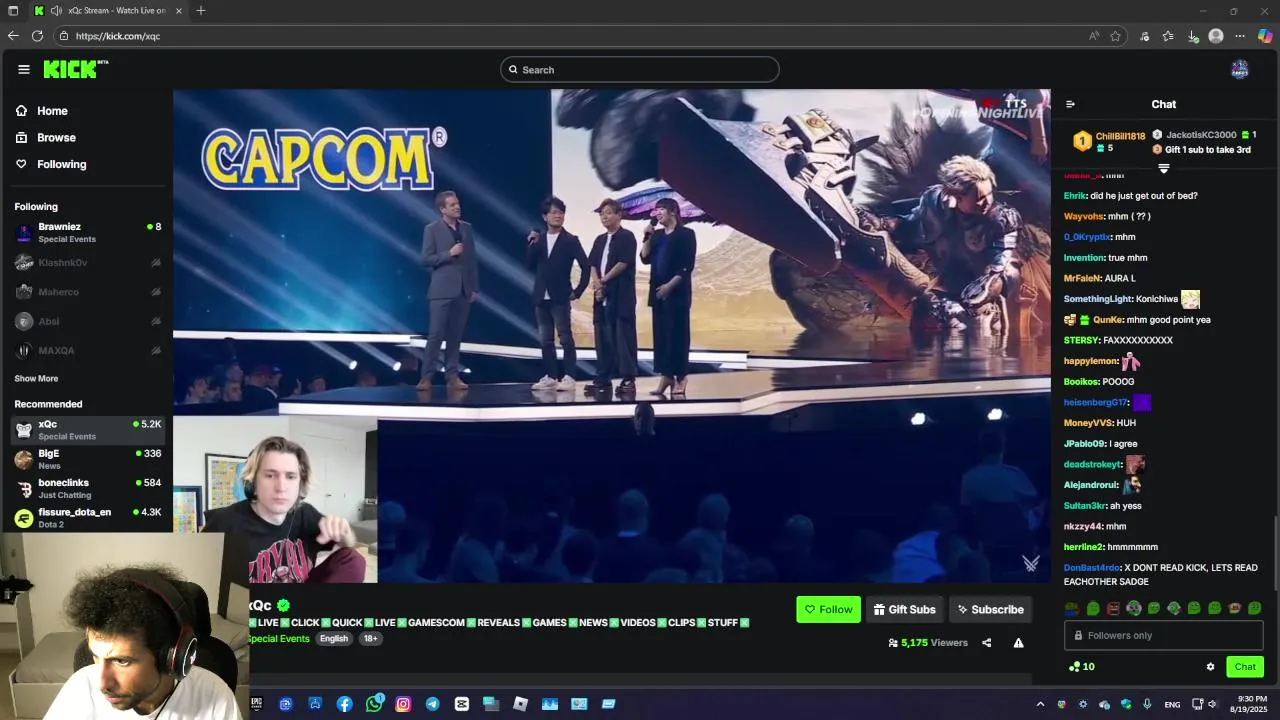This screenshot has width=1280, height=720.
Task: Click the 18+ tag
Action: point(371,639)
